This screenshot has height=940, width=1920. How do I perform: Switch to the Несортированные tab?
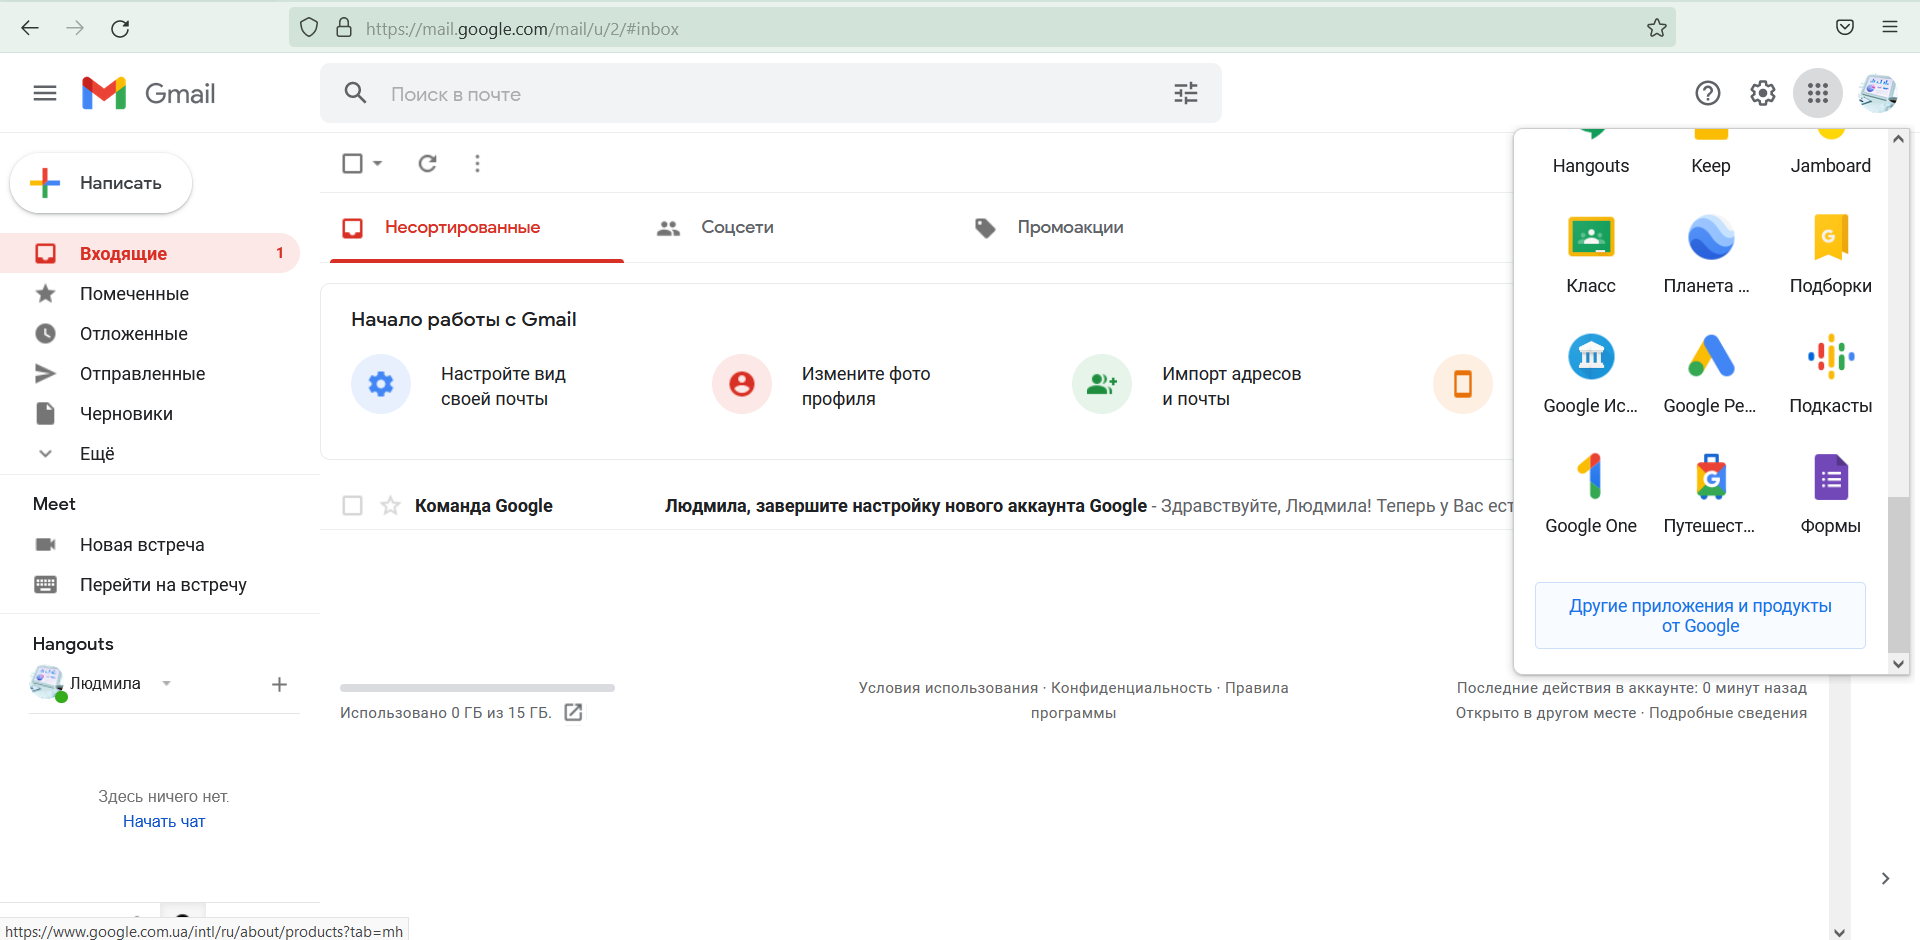click(x=477, y=227)
